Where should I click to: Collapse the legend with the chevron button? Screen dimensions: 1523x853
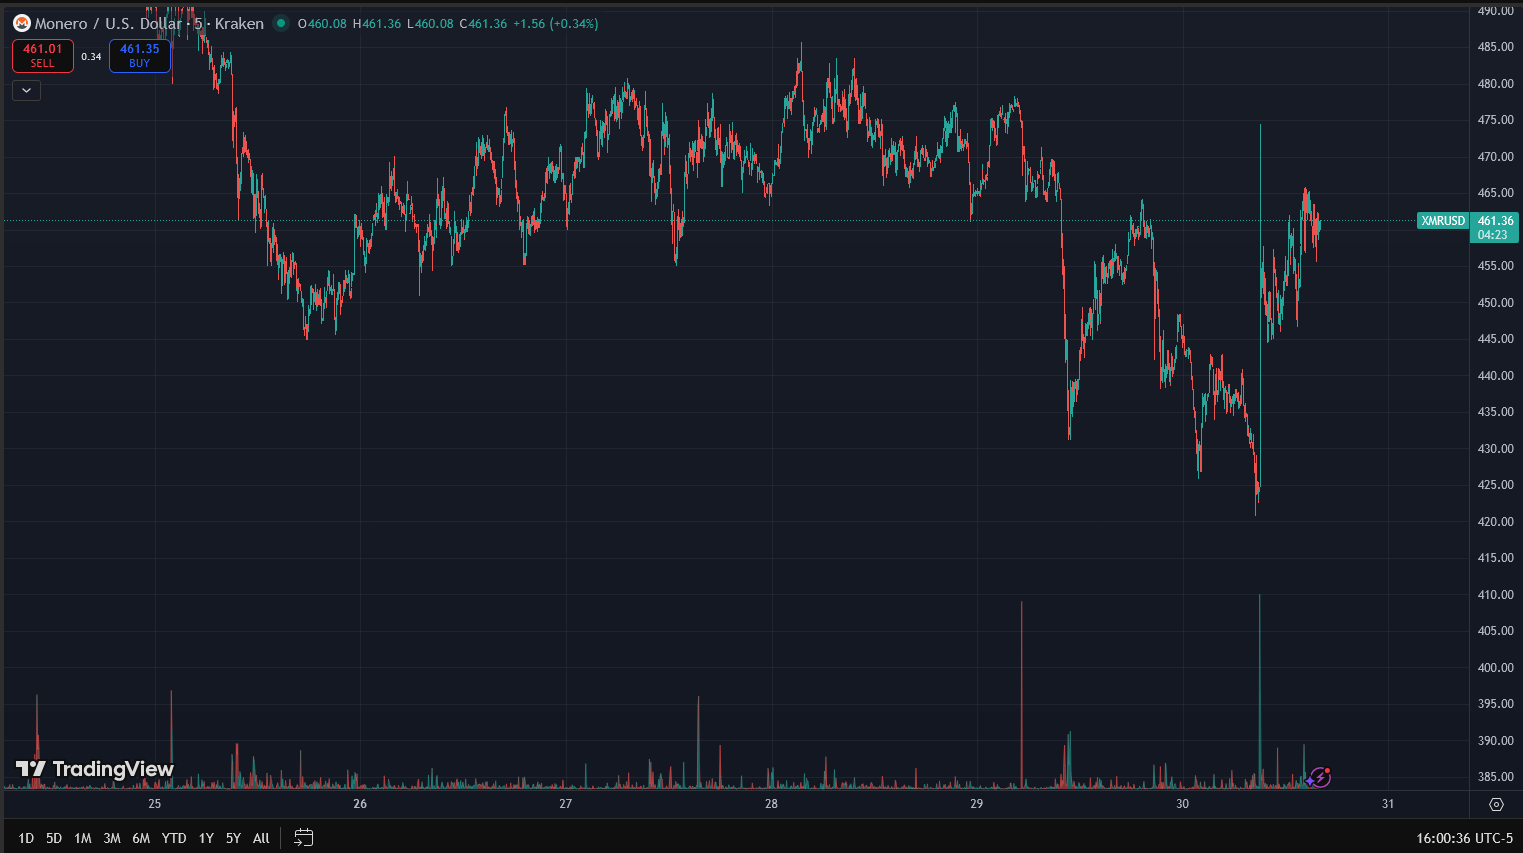coord(26,90)
